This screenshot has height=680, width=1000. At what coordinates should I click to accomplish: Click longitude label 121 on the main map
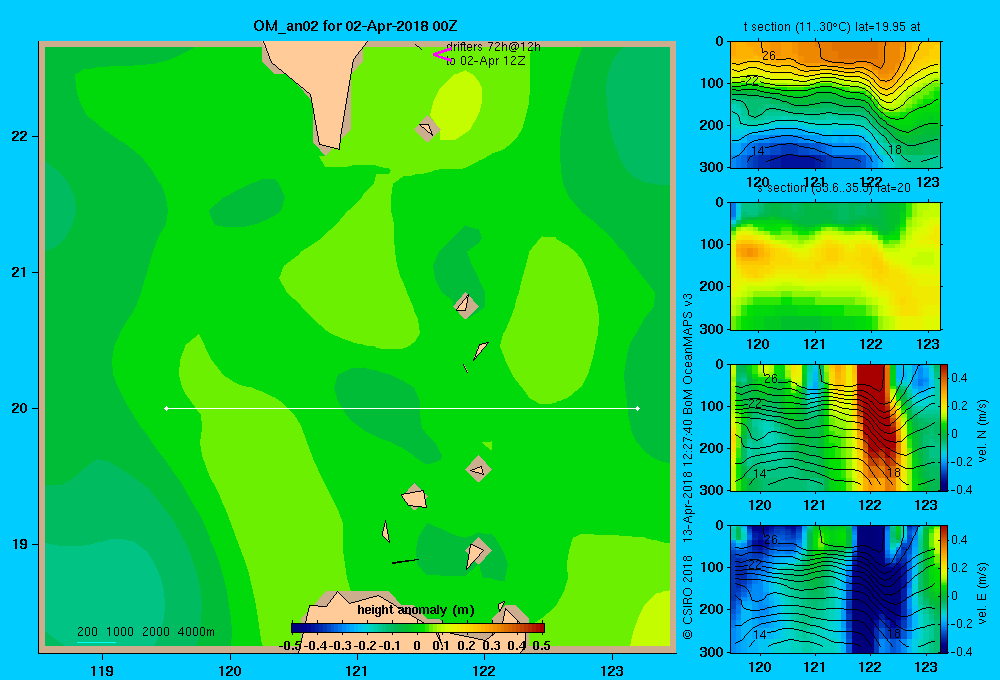357,670
